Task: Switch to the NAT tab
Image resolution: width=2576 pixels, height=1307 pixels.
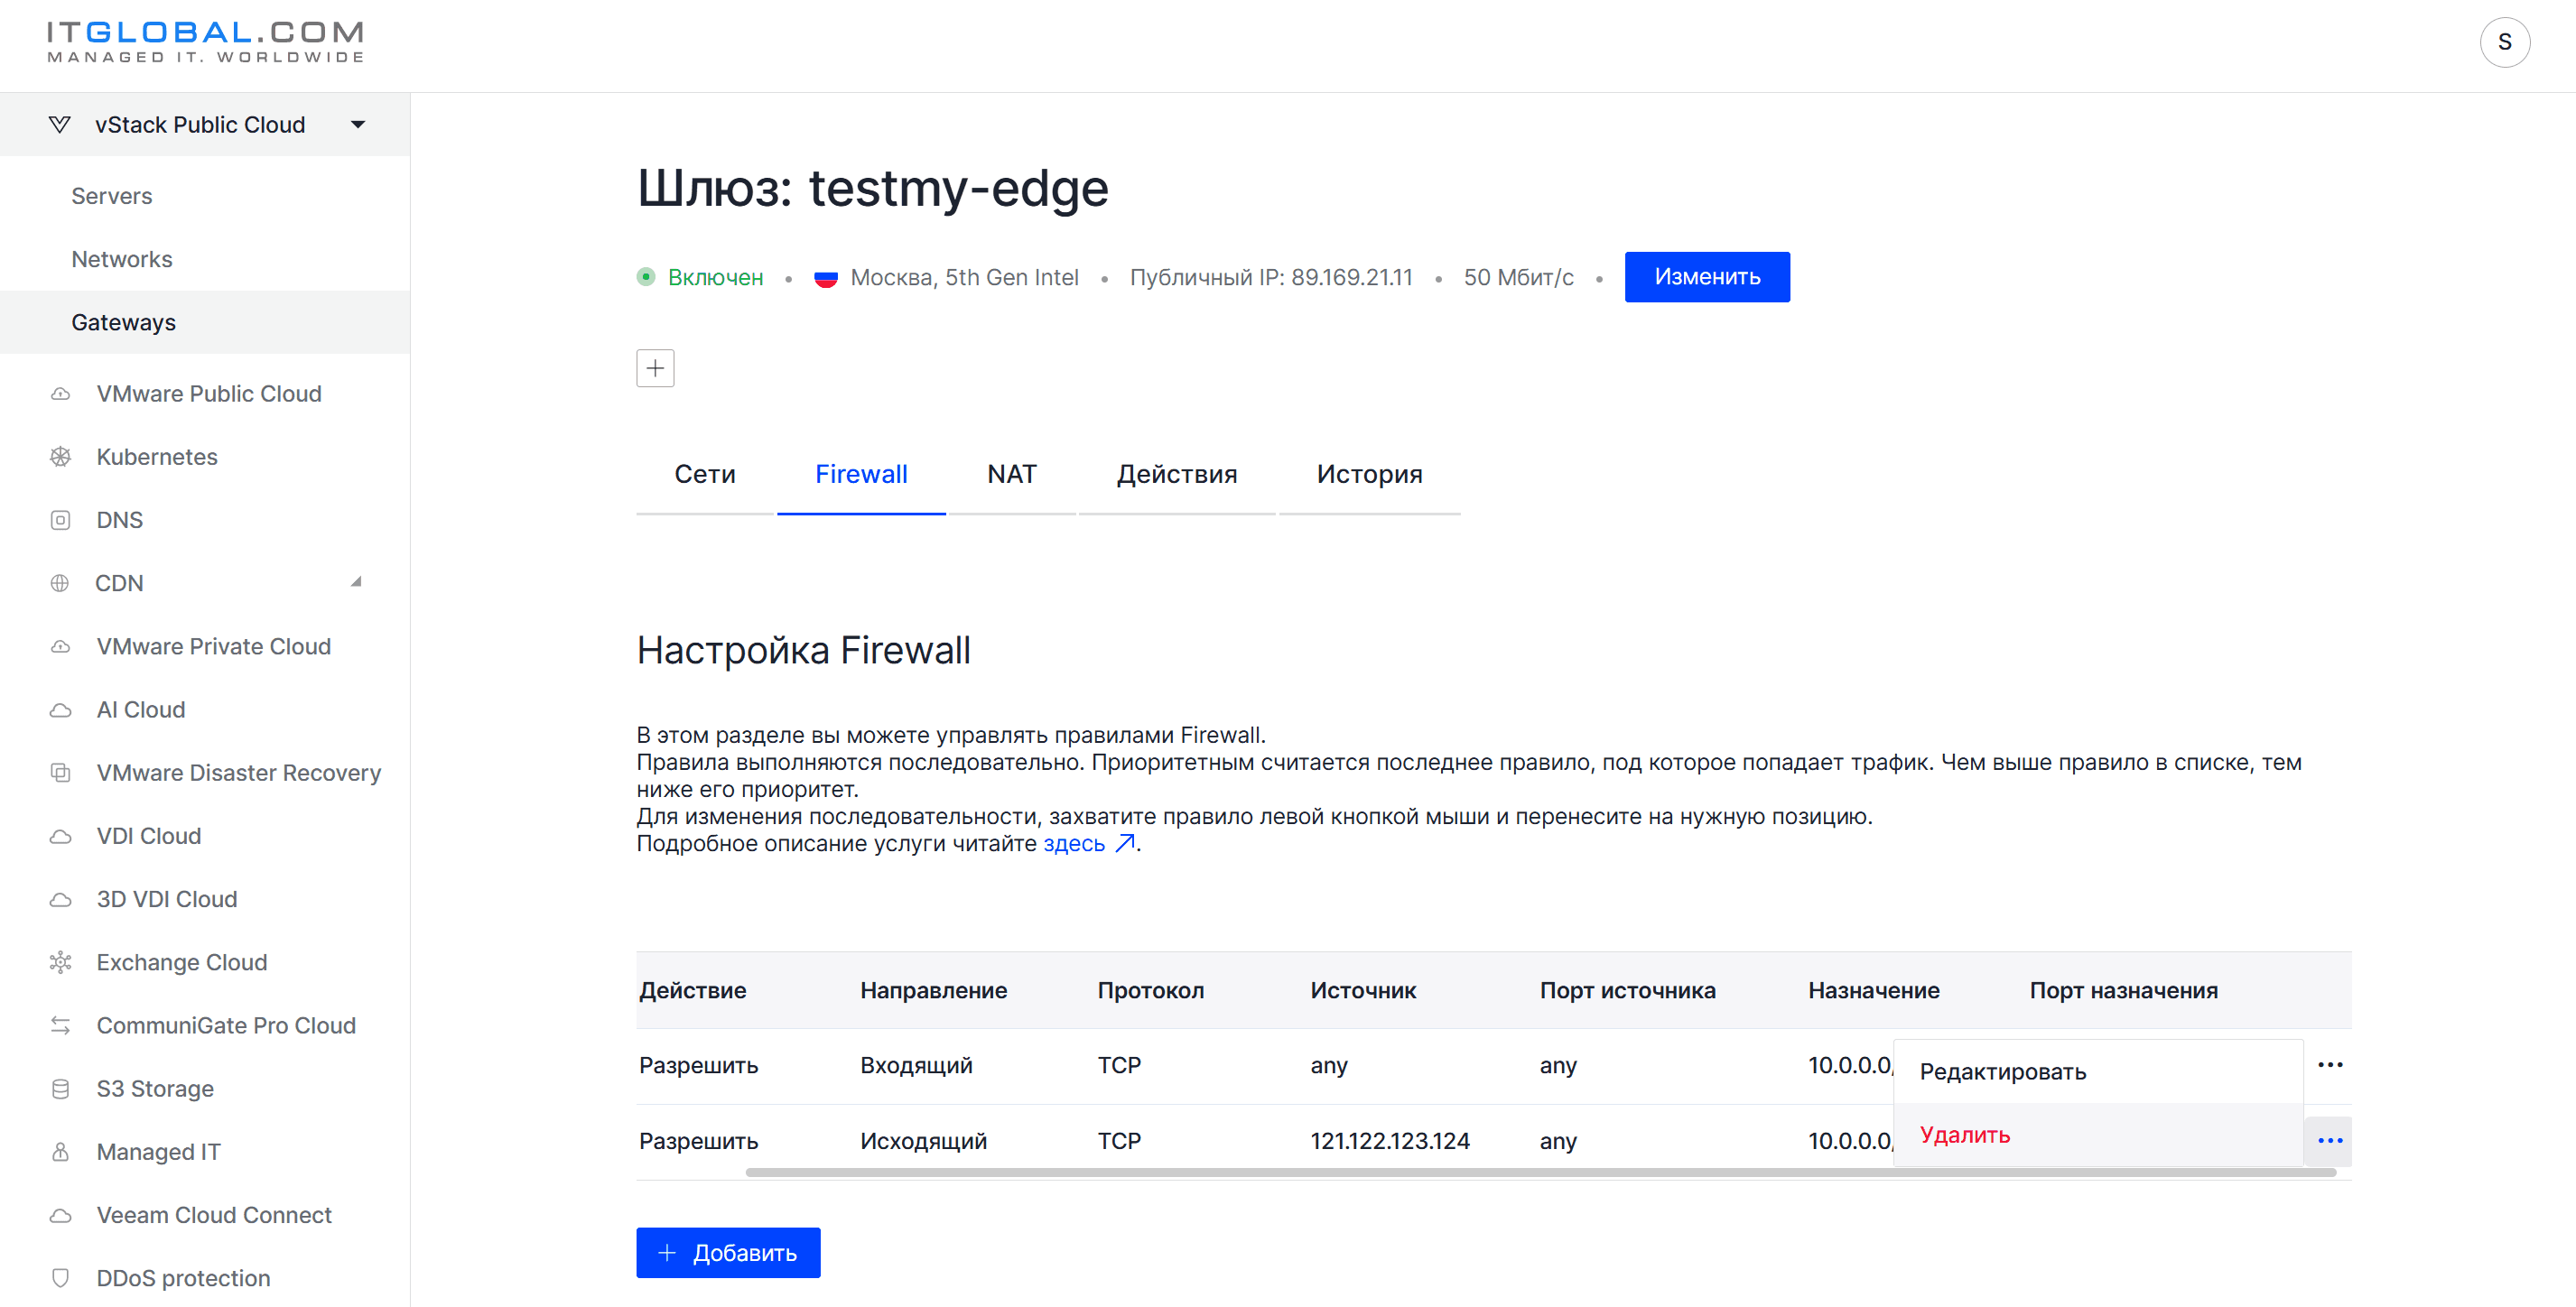Action: (1012, 475)
